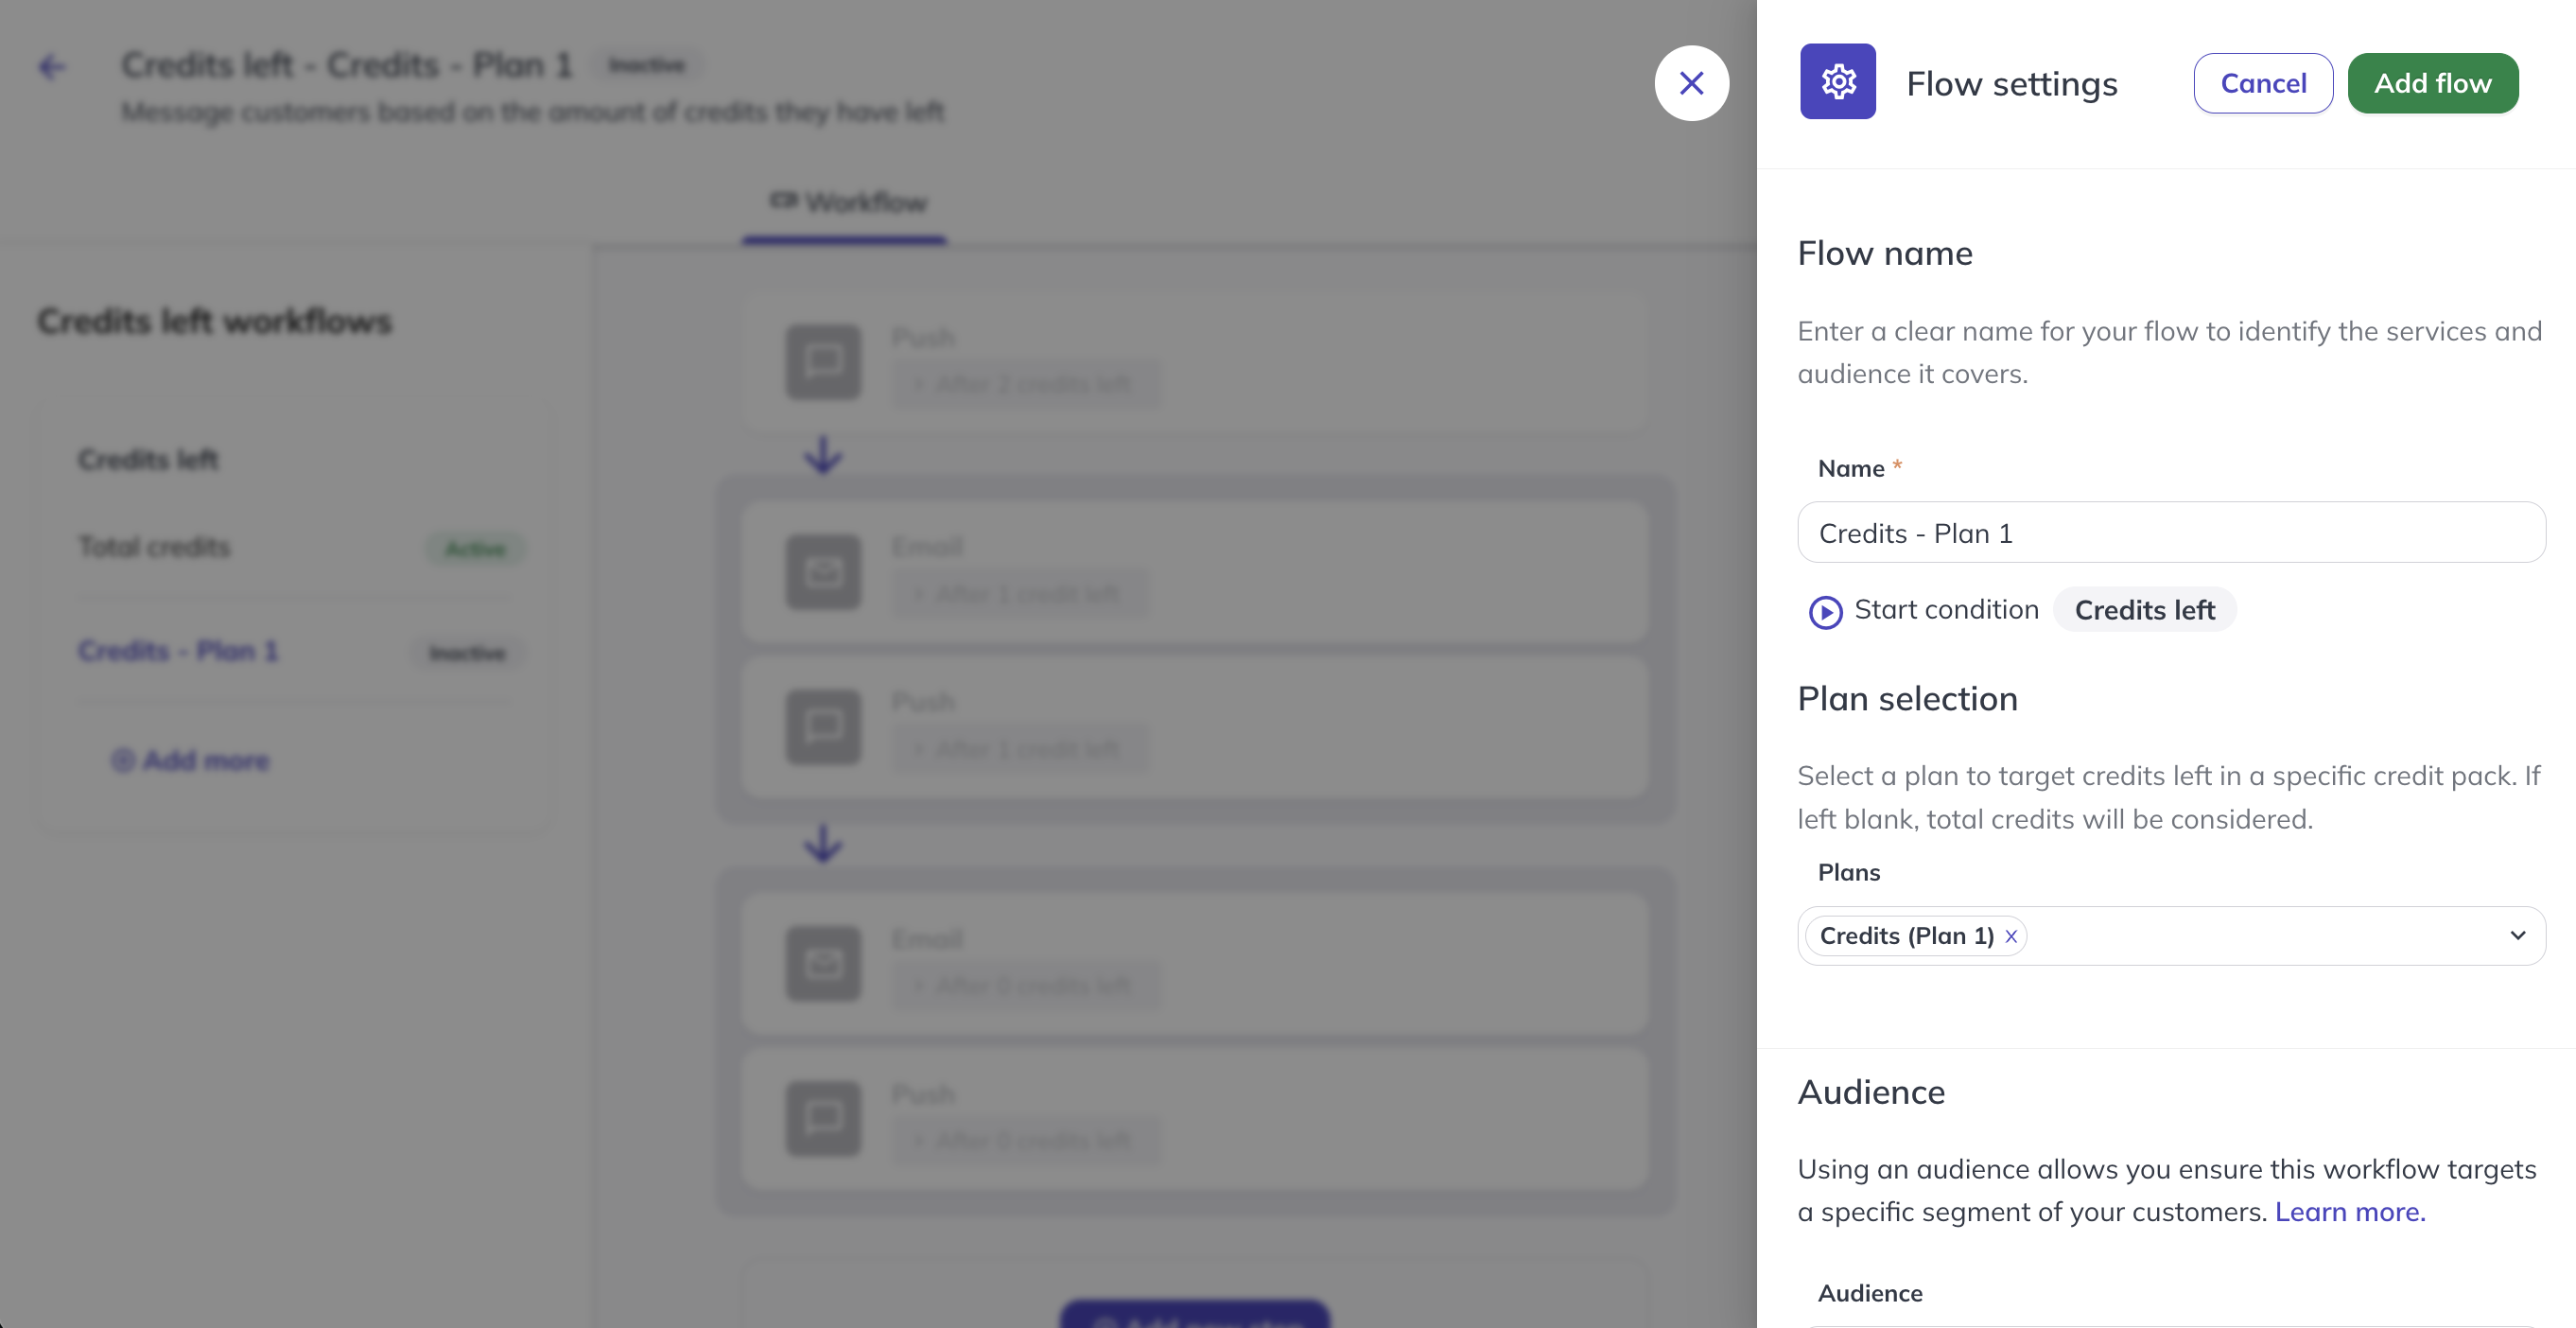Close the Flow settings panel with X

click(1691, 83)
